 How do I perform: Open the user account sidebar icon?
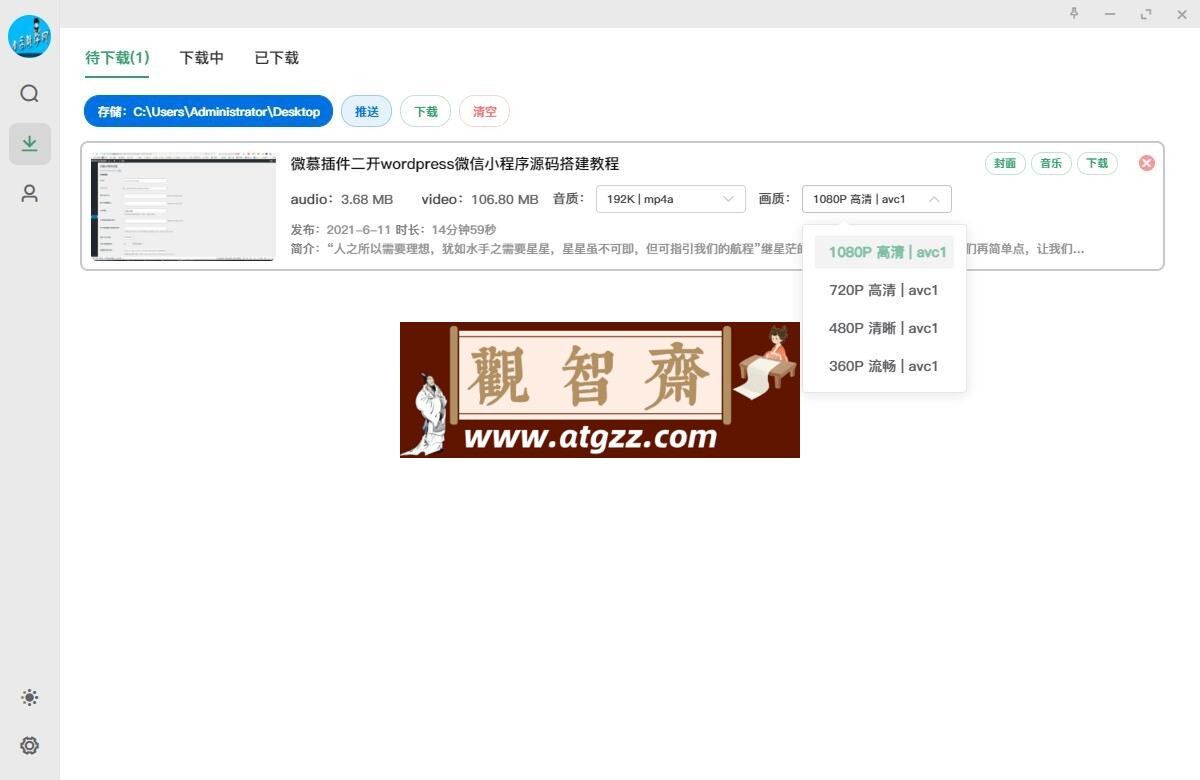click(x=30, y=193)
